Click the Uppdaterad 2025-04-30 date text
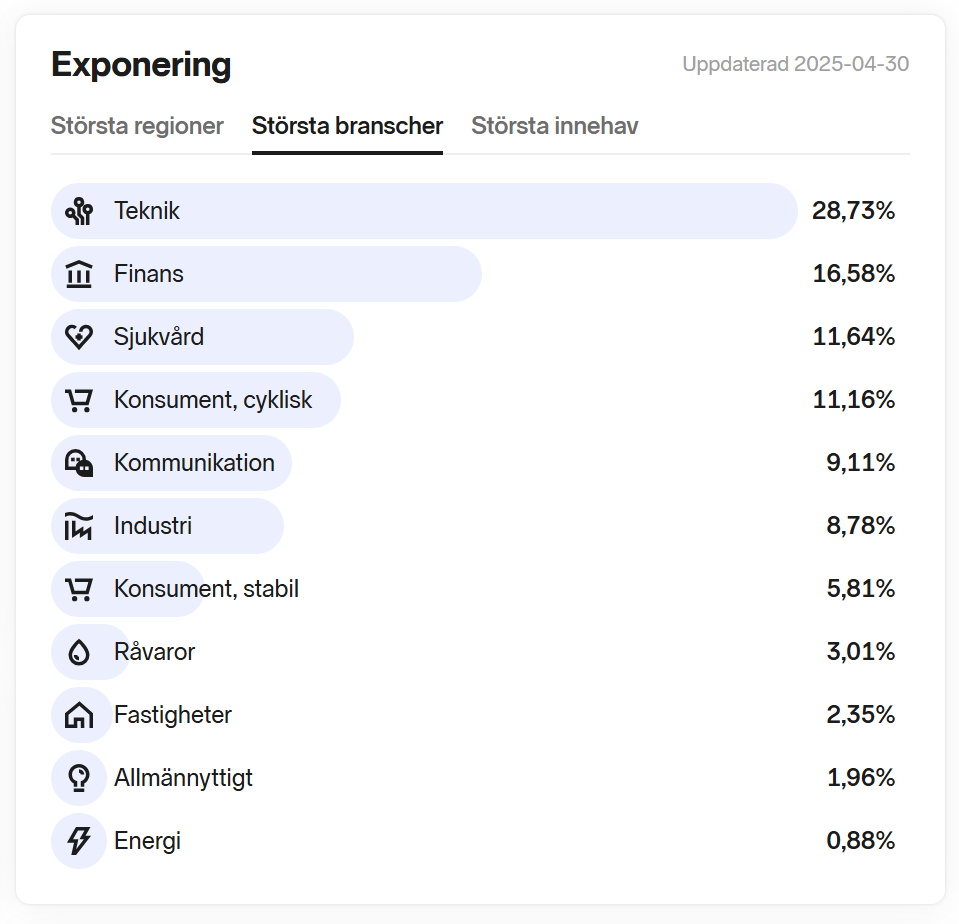This screenshot has width=959, height=924. tap(795, 65)
